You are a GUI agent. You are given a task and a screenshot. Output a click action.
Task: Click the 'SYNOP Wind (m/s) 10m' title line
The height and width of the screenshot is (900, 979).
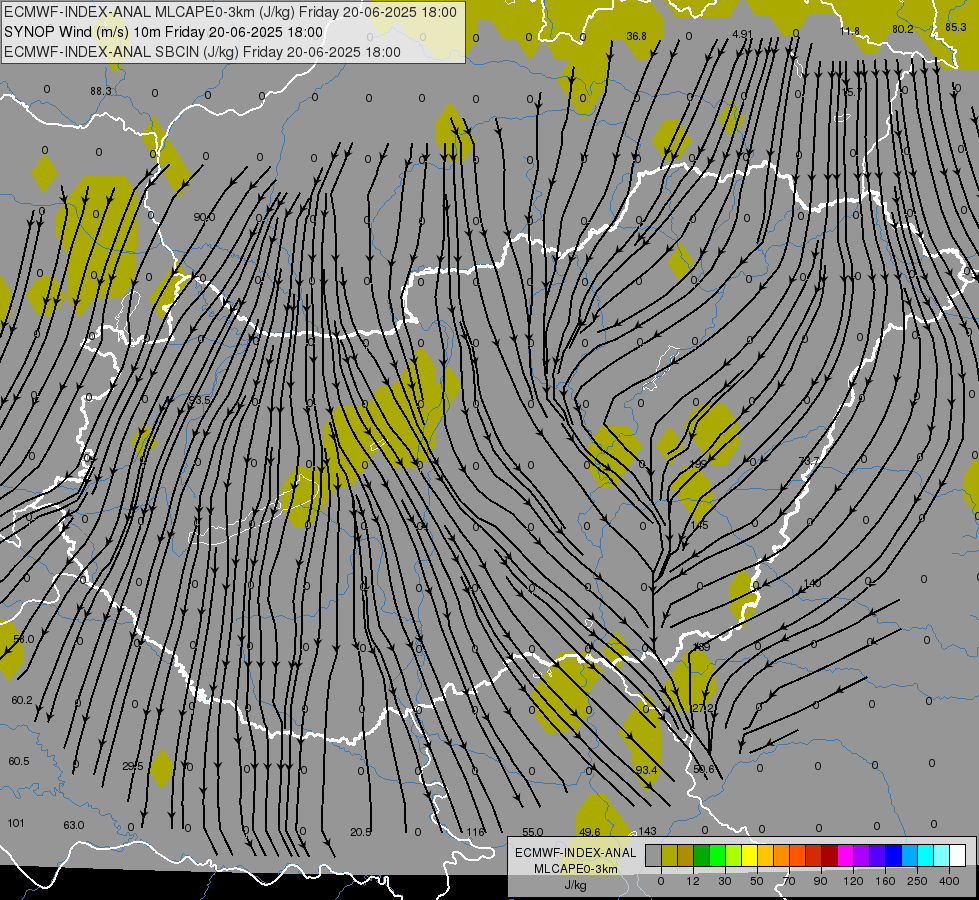pos(164,32)
